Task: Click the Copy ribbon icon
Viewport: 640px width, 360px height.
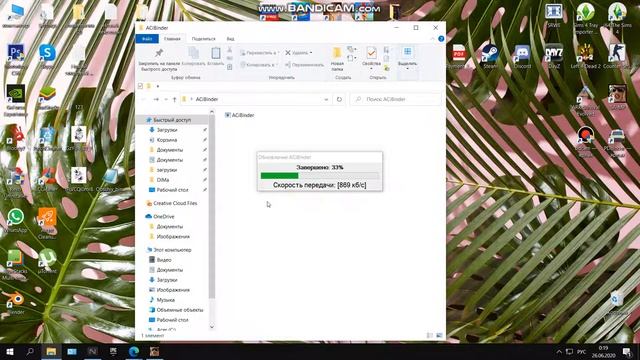Action: [193, 56]
